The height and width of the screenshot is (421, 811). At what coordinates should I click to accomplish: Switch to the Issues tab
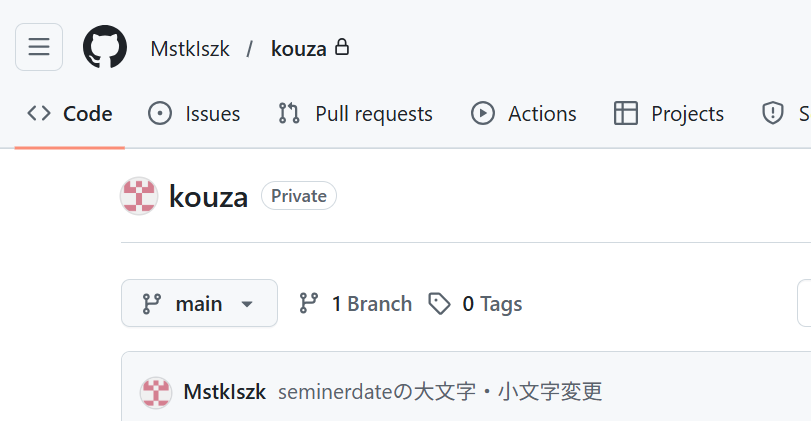click(x=194, y=113)
